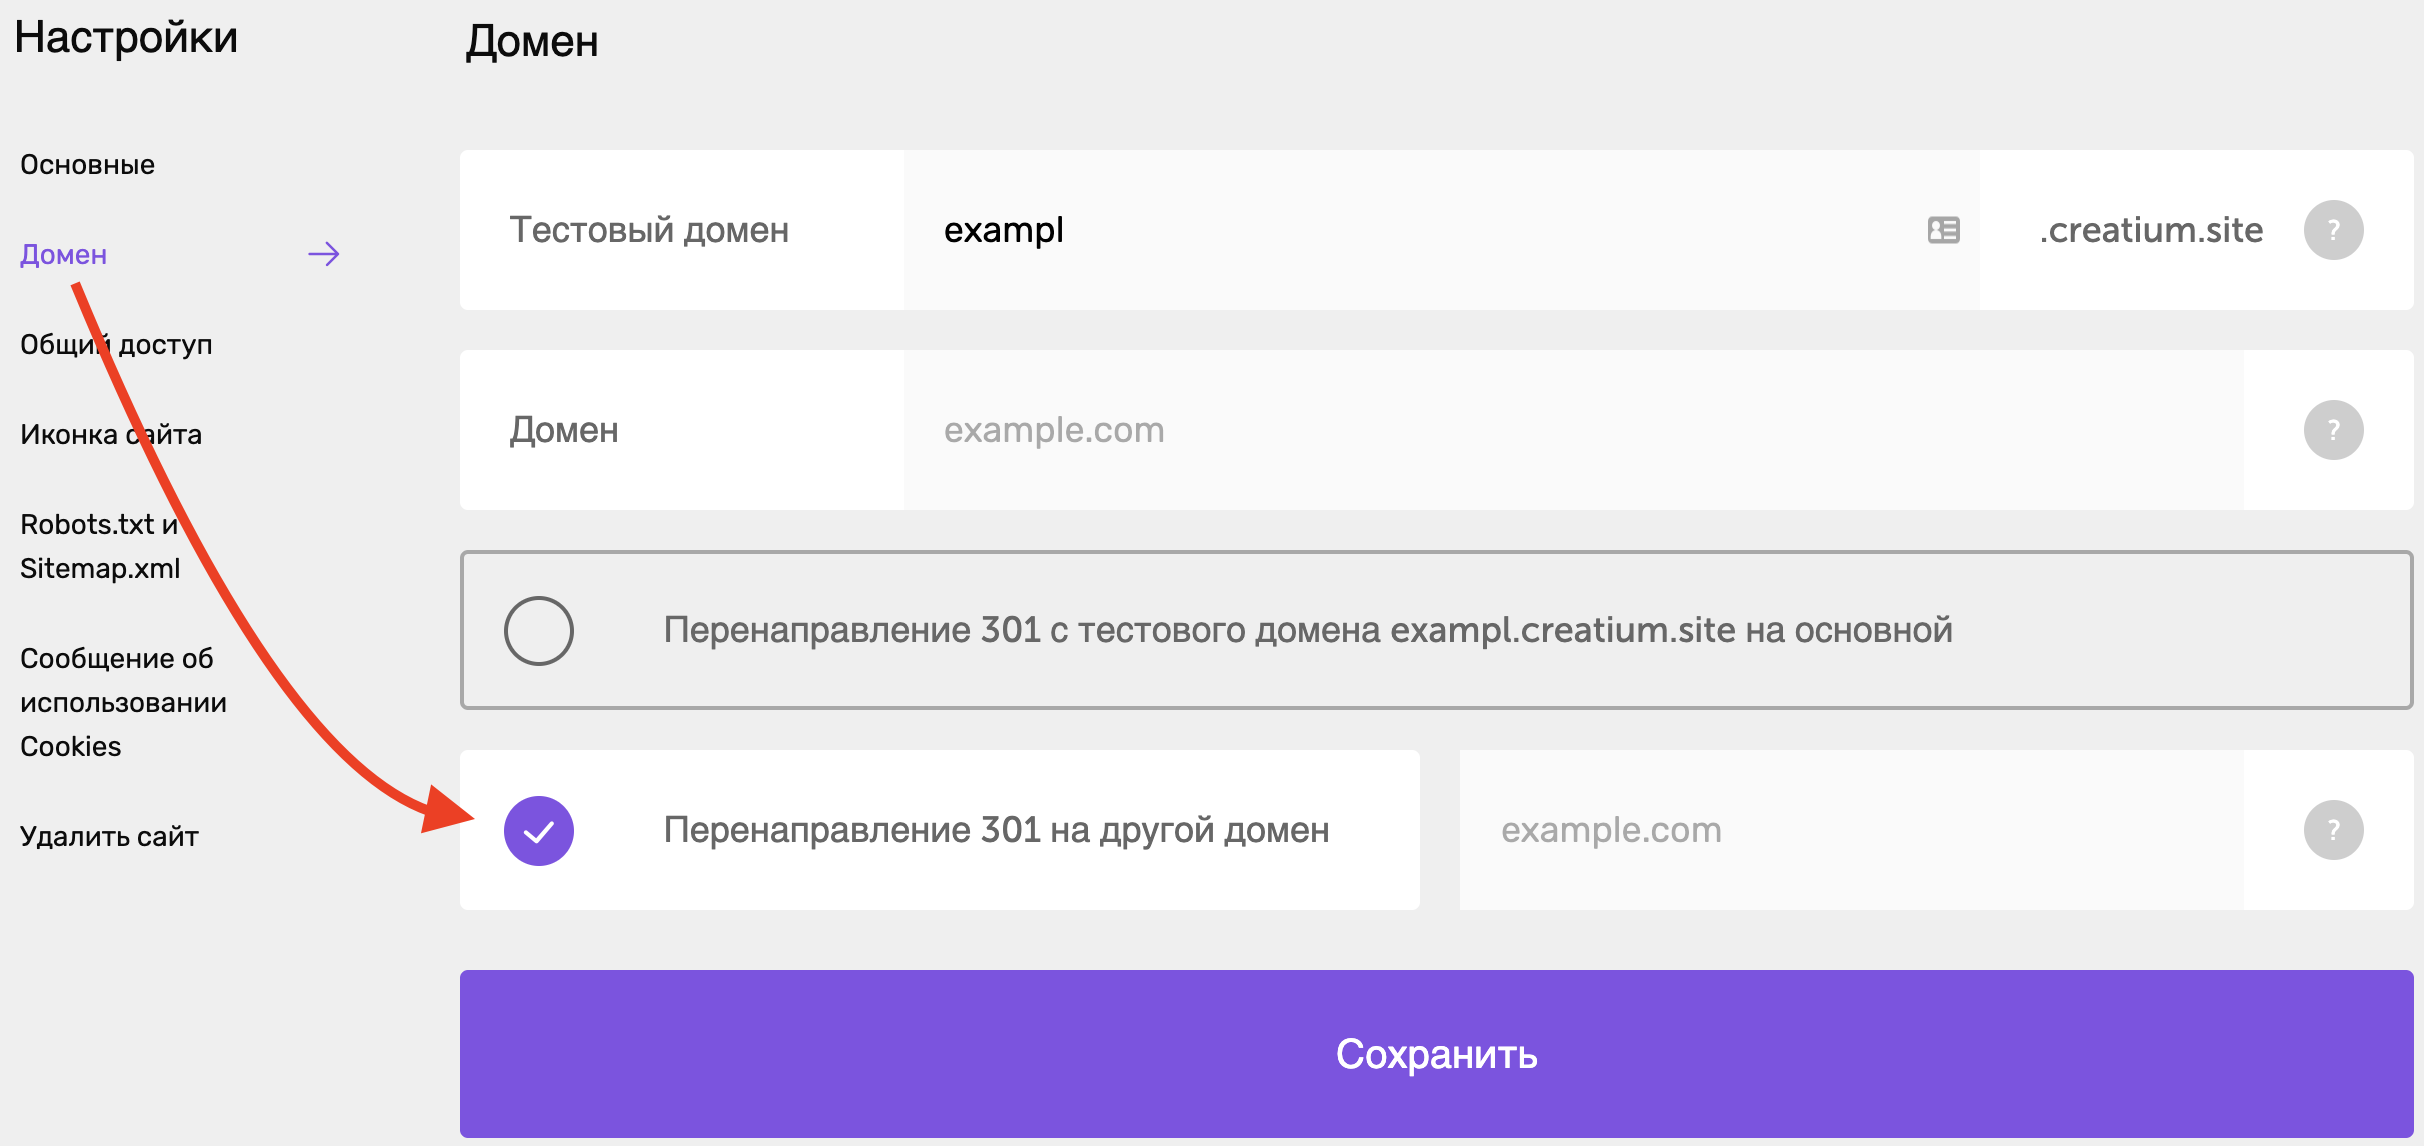Click the Перенаправление 301 на другой домен label
Image resolution: width=2424 pixels, height=1146 pixels.
[x=996, y=830]
